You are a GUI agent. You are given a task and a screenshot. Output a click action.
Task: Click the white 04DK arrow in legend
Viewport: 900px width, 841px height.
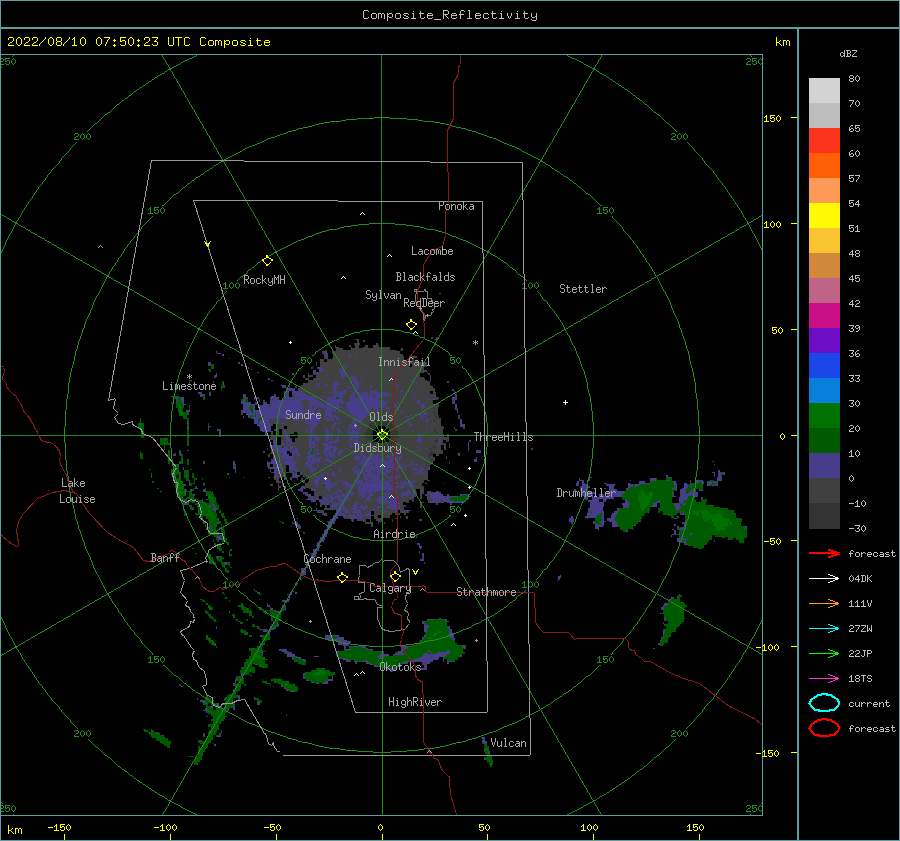tap(824, 578)
